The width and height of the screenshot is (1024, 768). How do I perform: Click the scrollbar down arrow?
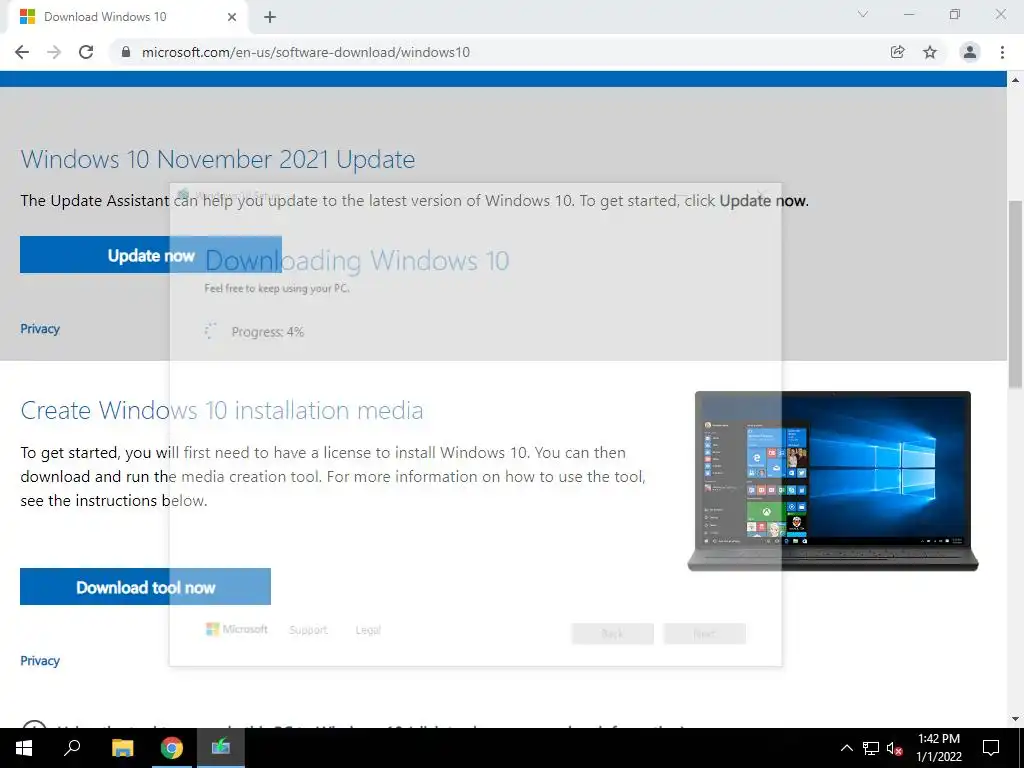(x=1015, y=719)
